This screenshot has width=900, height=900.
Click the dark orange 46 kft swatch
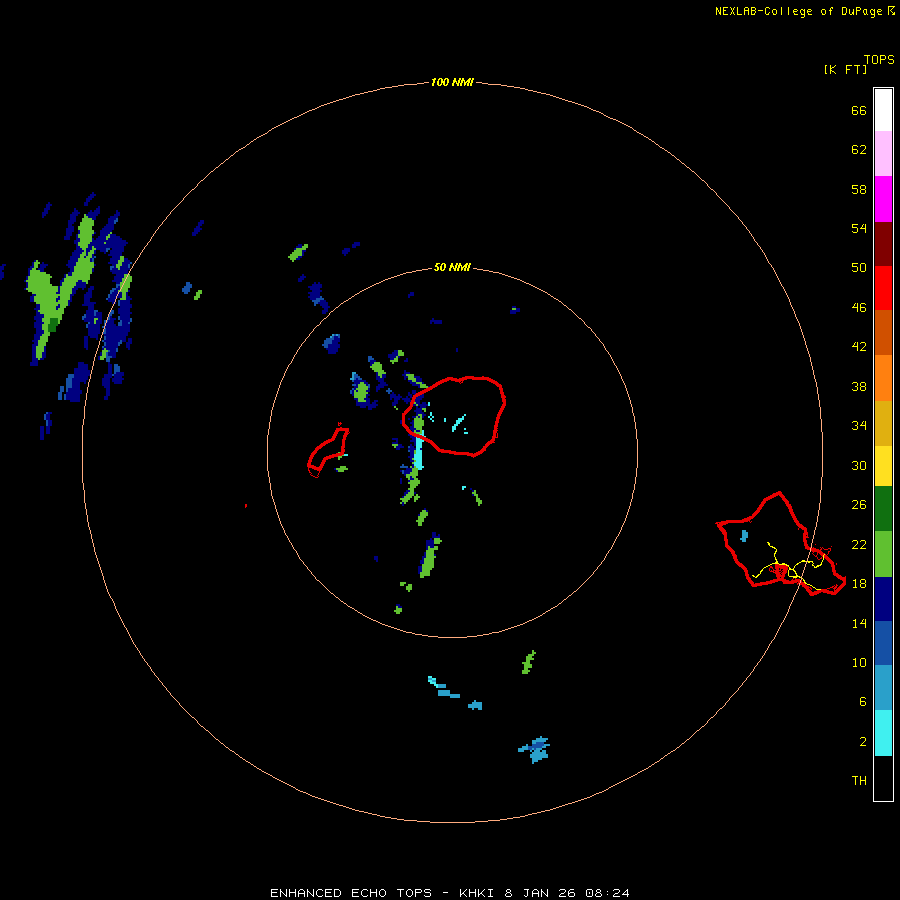pos(883,333)
